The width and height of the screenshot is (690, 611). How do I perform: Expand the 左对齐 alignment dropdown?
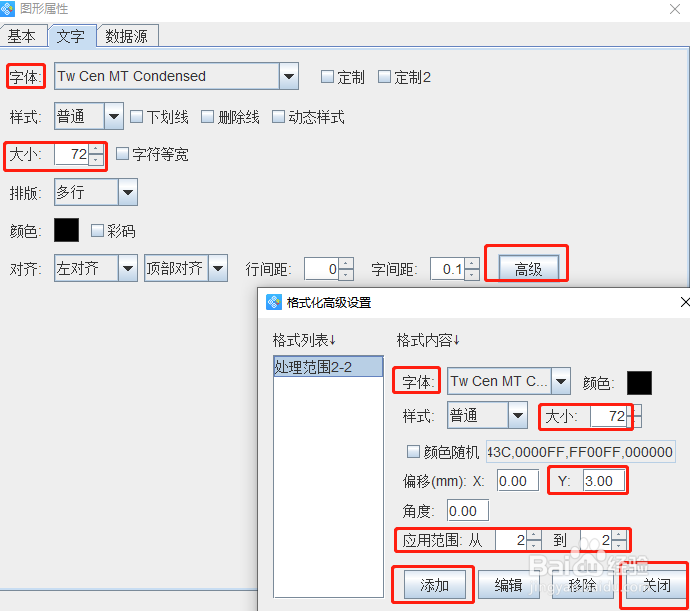click(128, 268)
